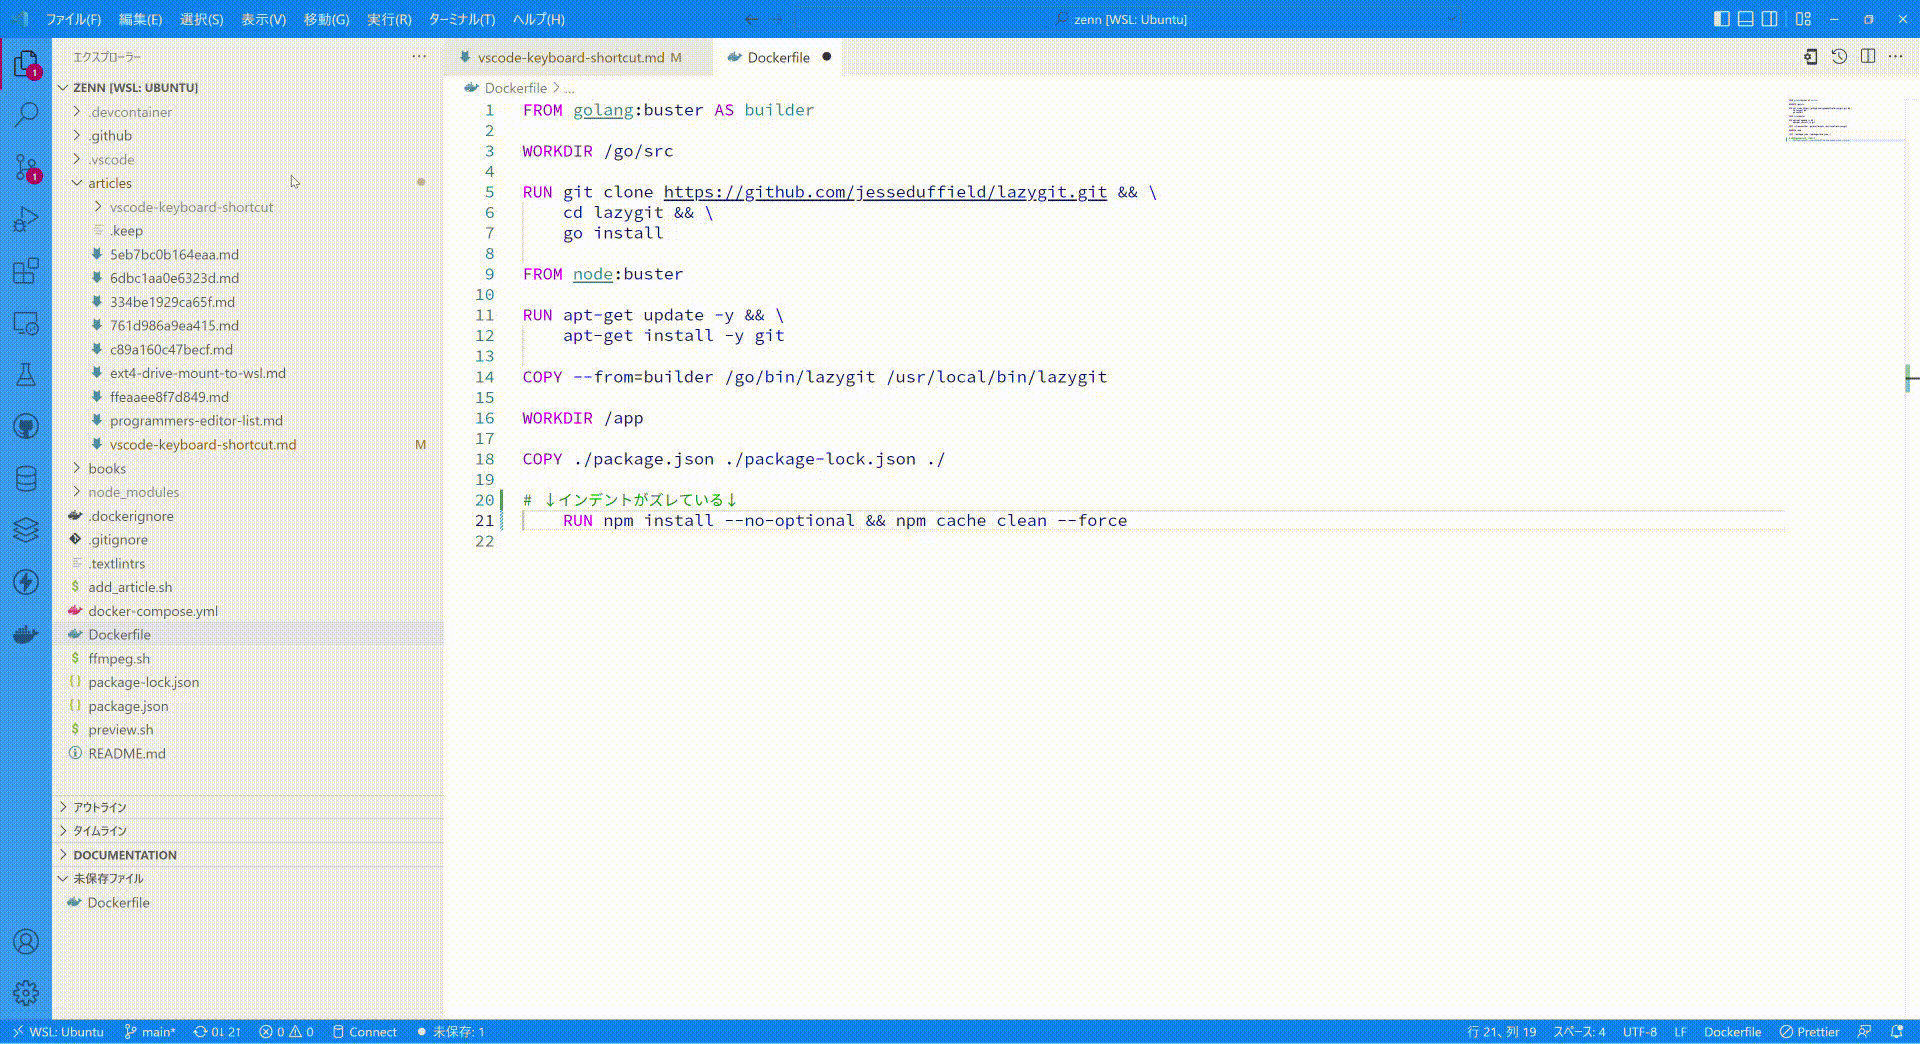The width and height of the screenshot is (1920, 1044).
Task: Open README.md file
Action: (248, 753)
